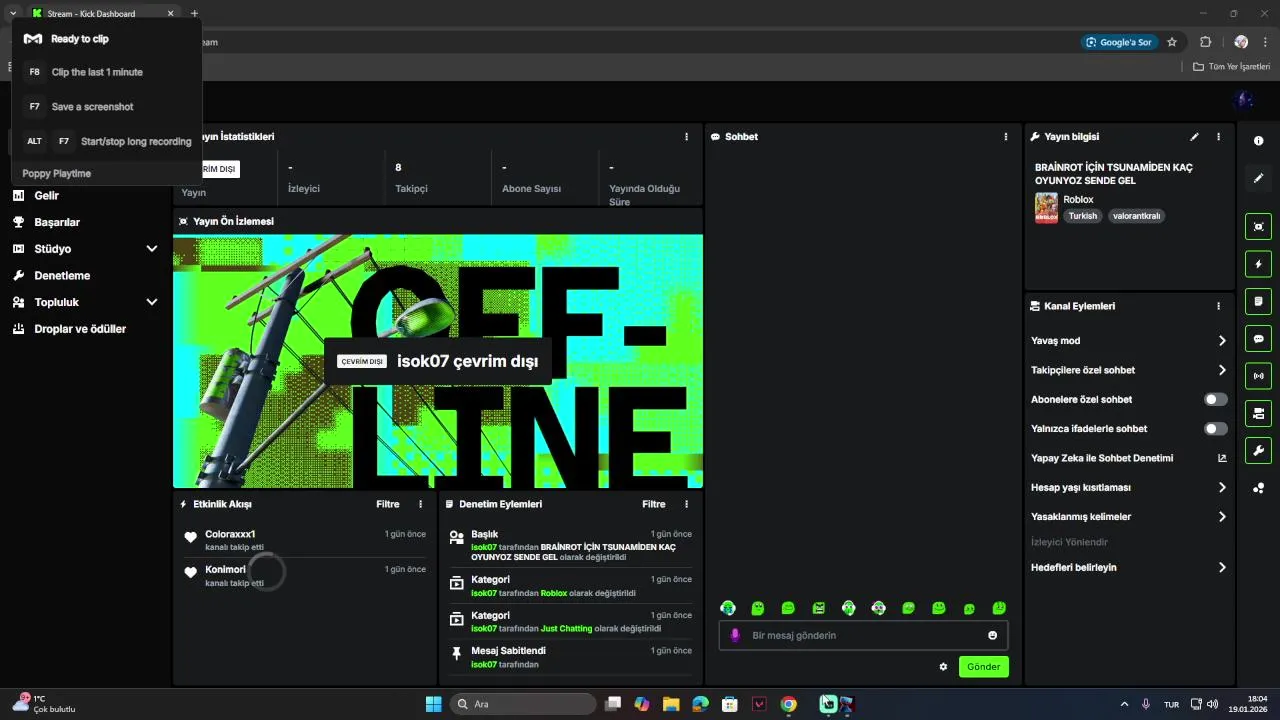Select Clip the last 1 minute

point(97,72)
